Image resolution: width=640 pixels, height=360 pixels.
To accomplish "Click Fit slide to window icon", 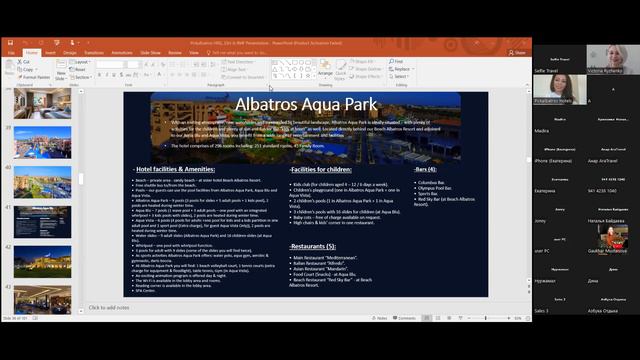I will (x=528, y=318).
